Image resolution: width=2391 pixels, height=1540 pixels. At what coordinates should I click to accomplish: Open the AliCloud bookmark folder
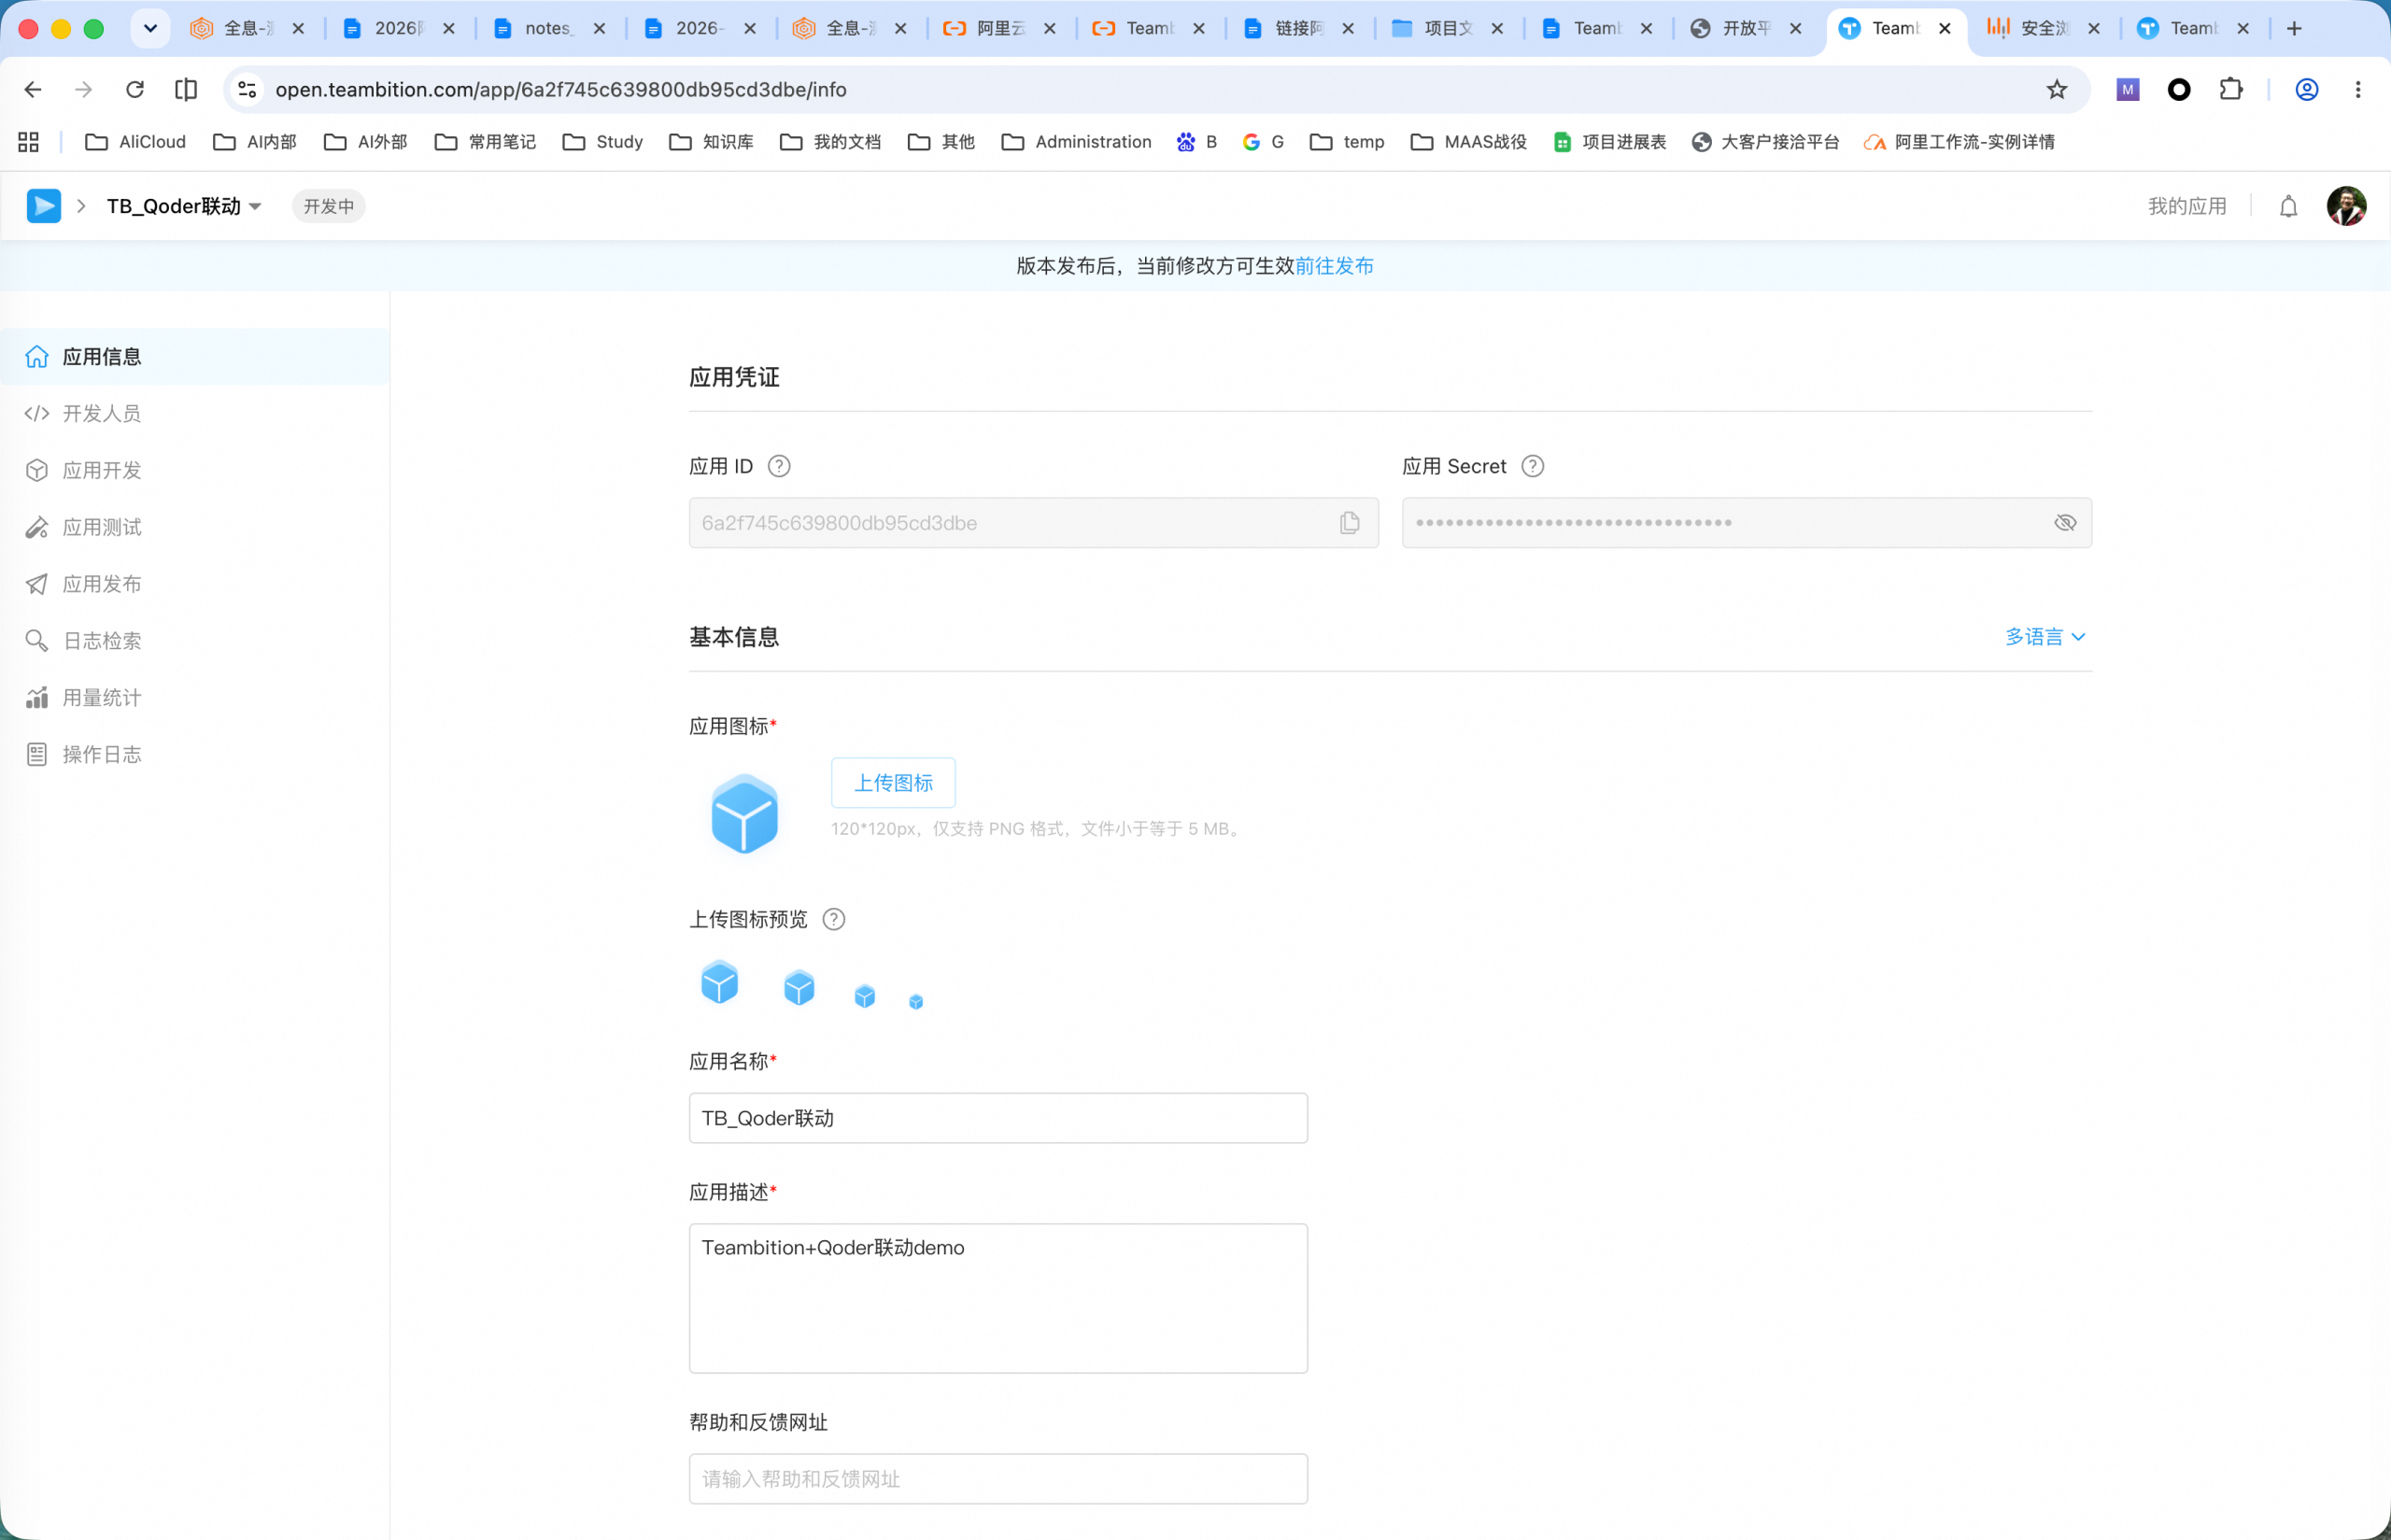click(x=136, y=142)
